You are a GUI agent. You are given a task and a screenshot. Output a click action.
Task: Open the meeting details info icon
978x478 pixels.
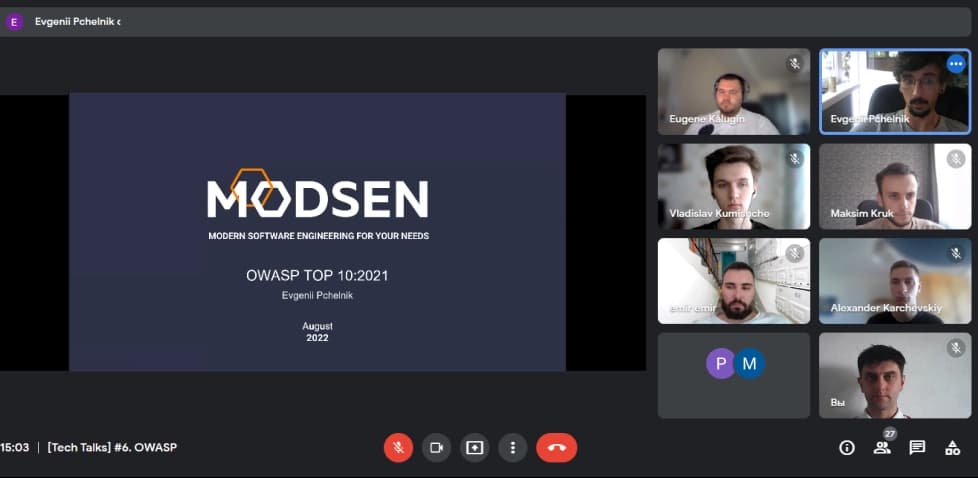pos(847,447)
